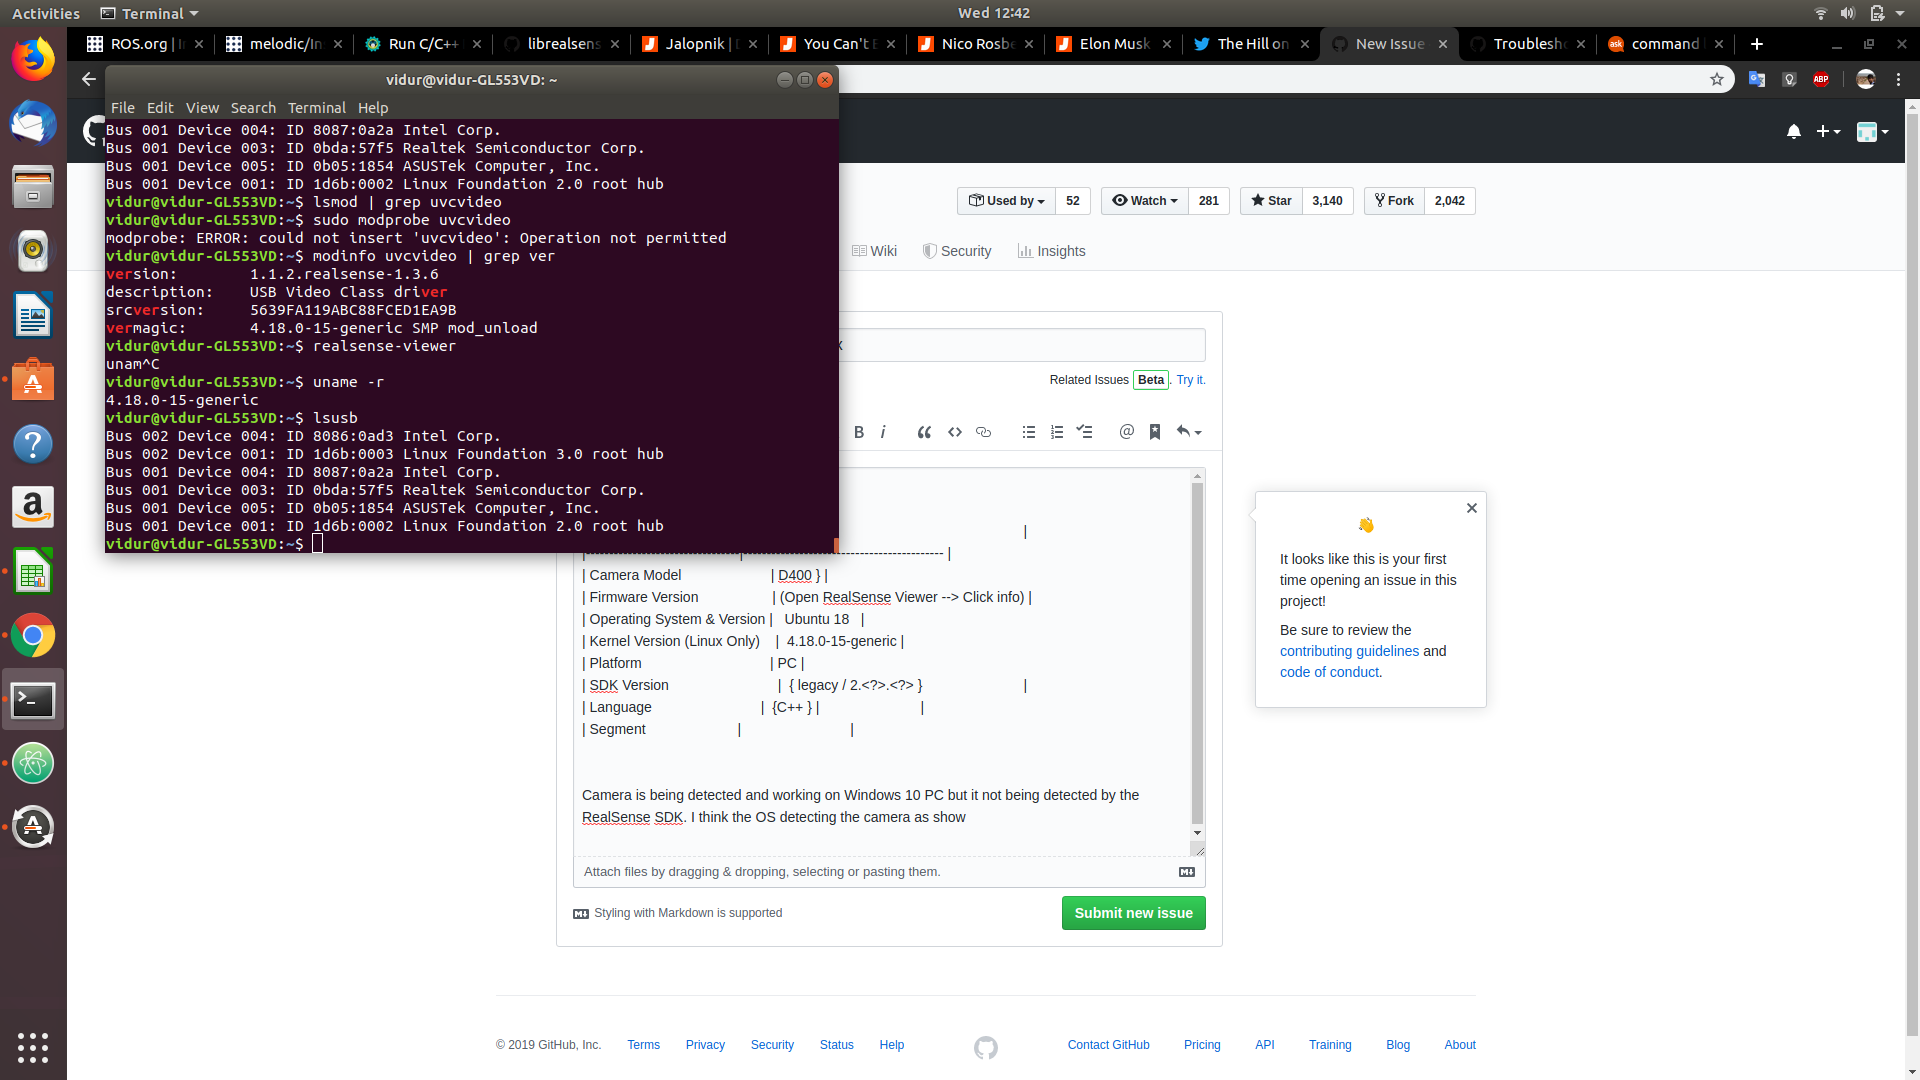
Task: Open saved replies with the bookmark icon
Action: click(x=1155, y=432)
